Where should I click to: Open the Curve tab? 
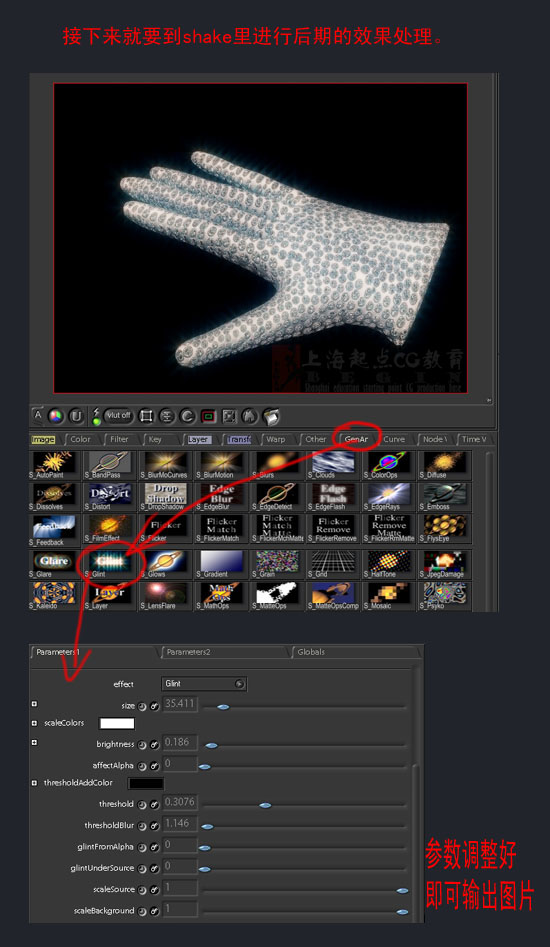[394, 439]
